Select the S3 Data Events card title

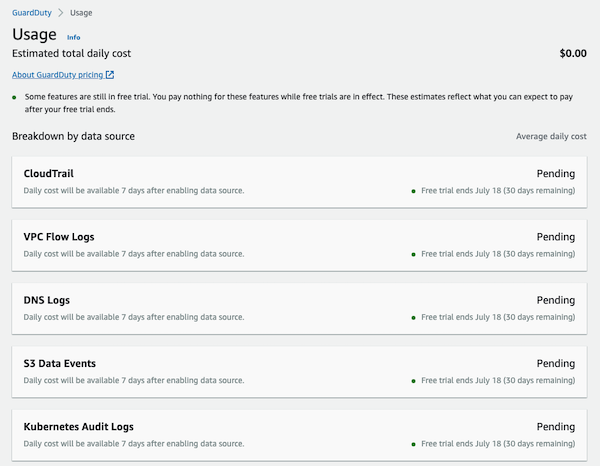click(60, 363)
